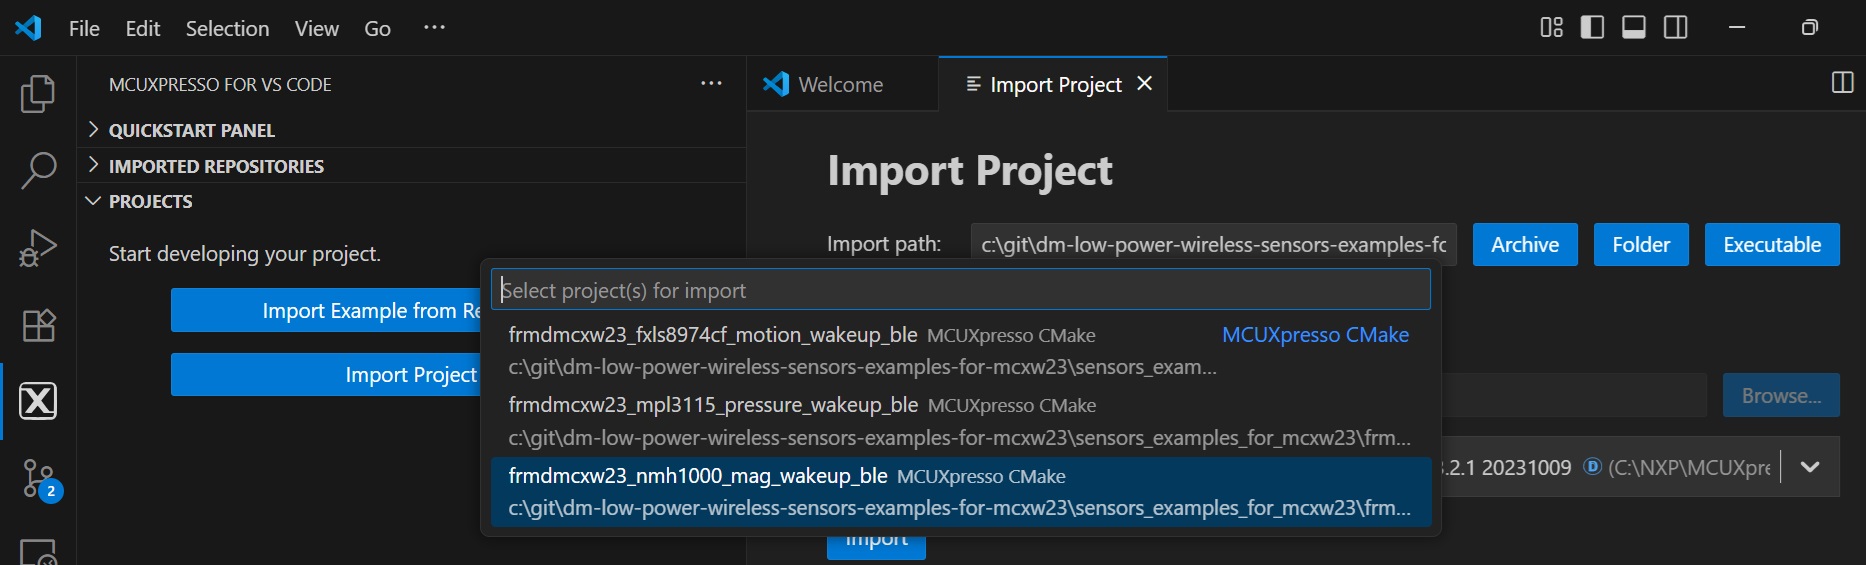Split the editor to the right
Image resolution: width=1866 pixels, height=565 pixels.
click(1842, 83)
